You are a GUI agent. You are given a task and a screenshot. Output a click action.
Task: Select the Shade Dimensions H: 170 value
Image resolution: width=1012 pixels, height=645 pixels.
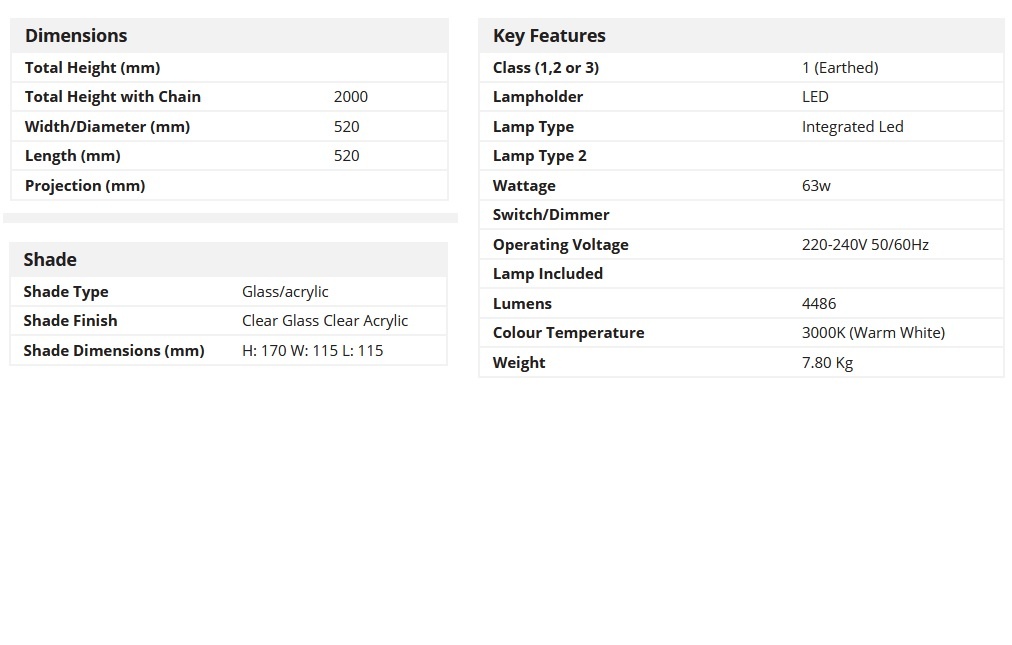tap(312, 351)
